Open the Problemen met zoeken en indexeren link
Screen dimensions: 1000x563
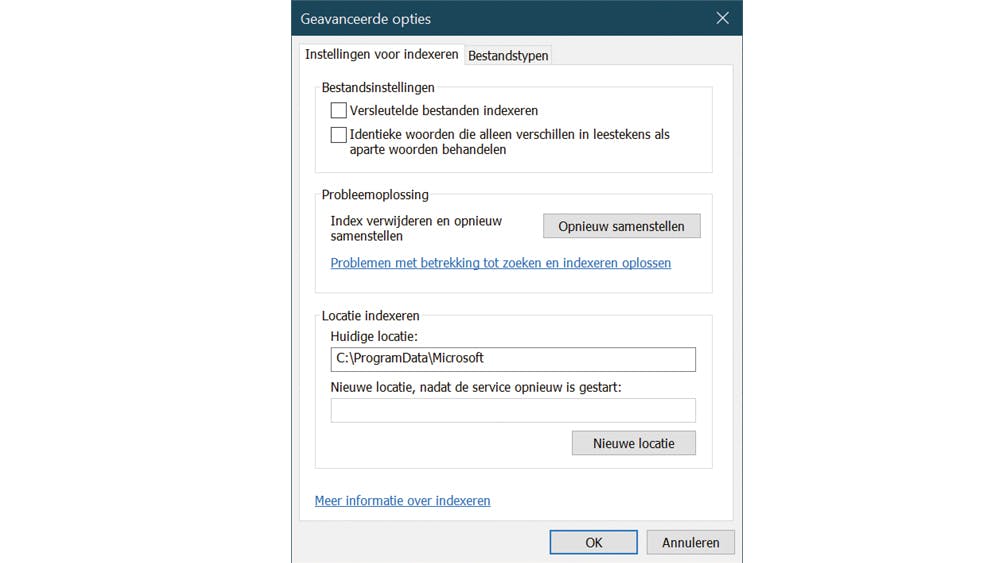(x=500, y=263)
